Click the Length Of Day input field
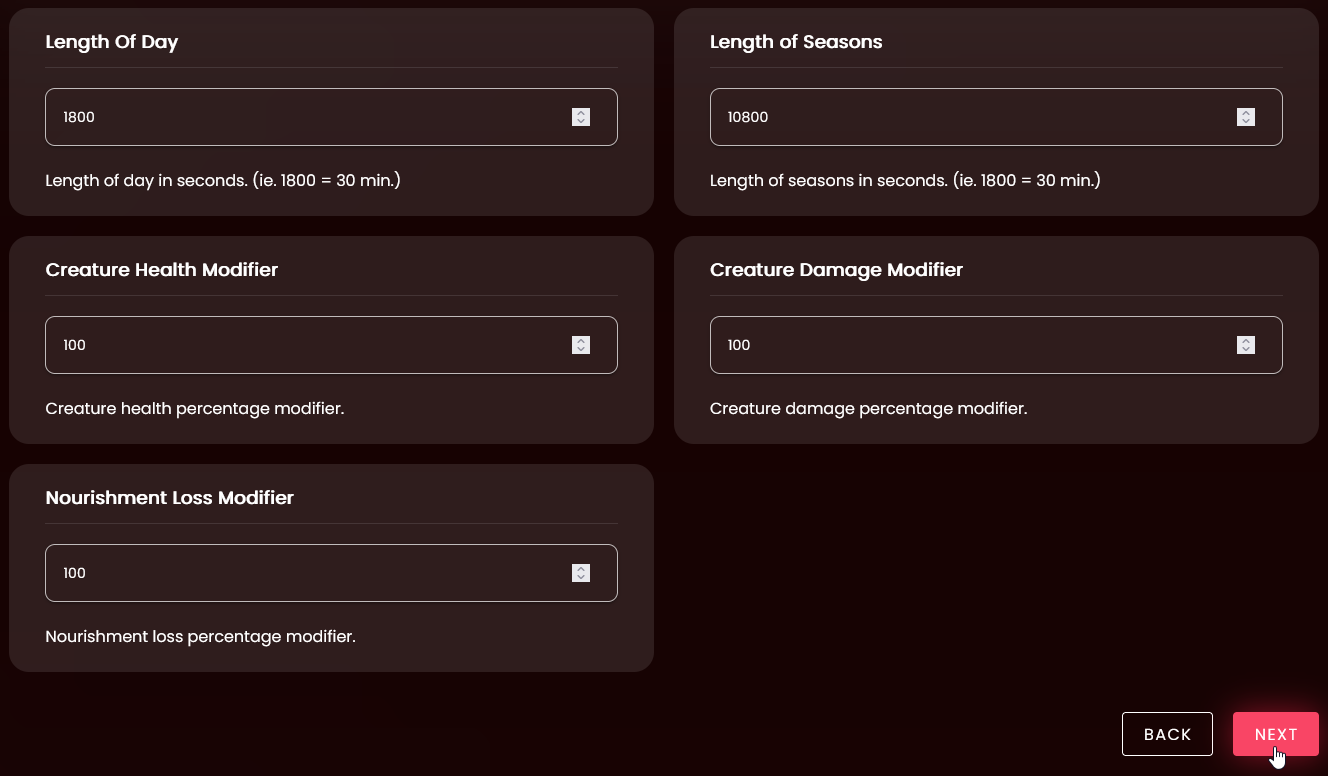This screenshot has width=1328, height=776. [x=300, y=117]
